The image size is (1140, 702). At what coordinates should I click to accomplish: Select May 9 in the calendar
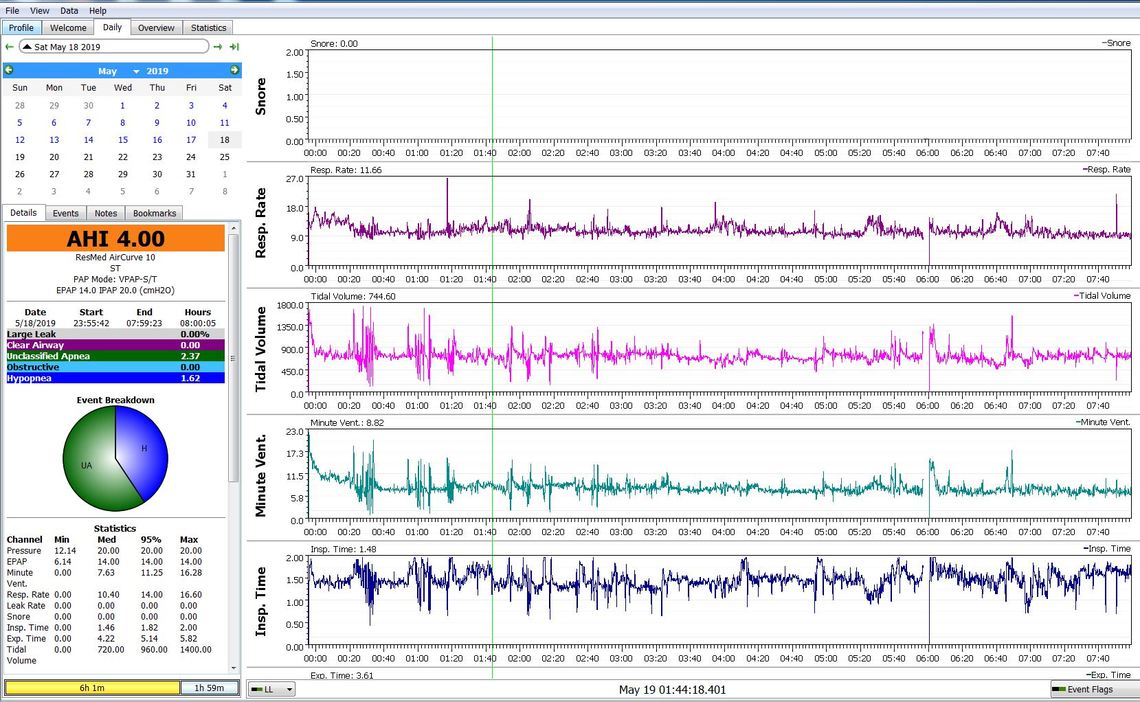click(156, 123)
